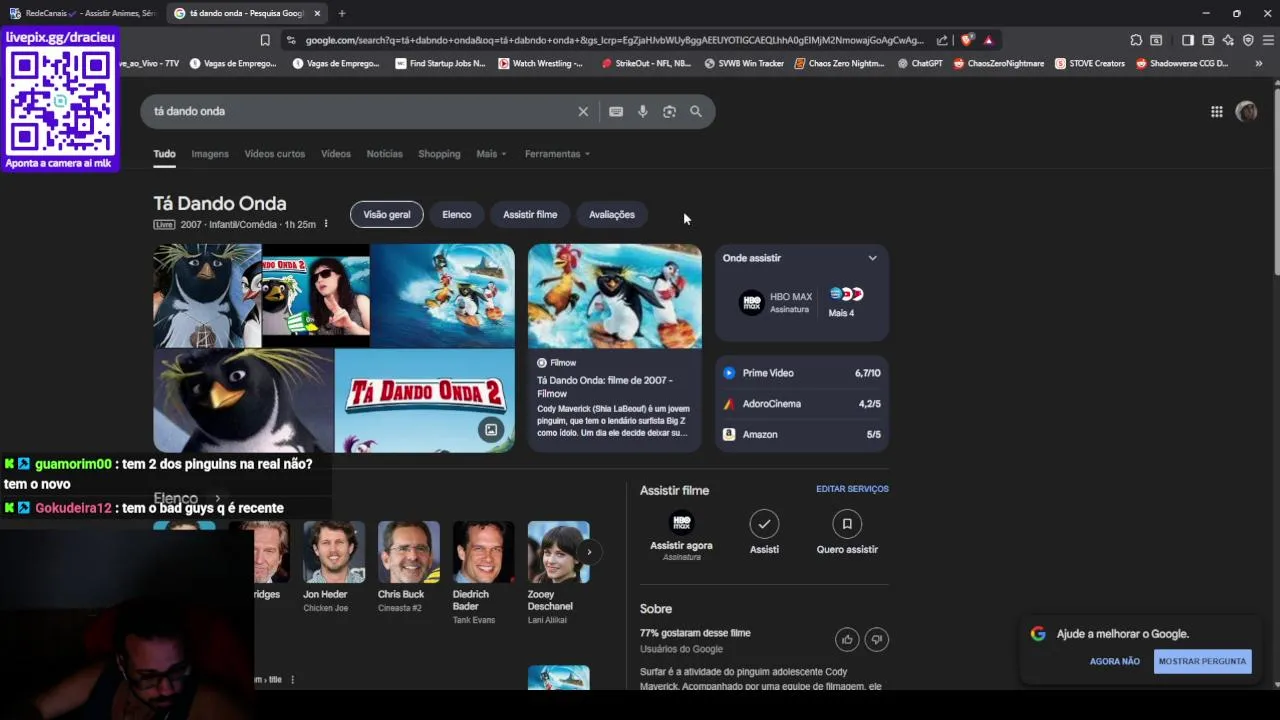Expand the Elenco section arrow
This screenshot has width=1280, height=720.
[x=217, y=498]
